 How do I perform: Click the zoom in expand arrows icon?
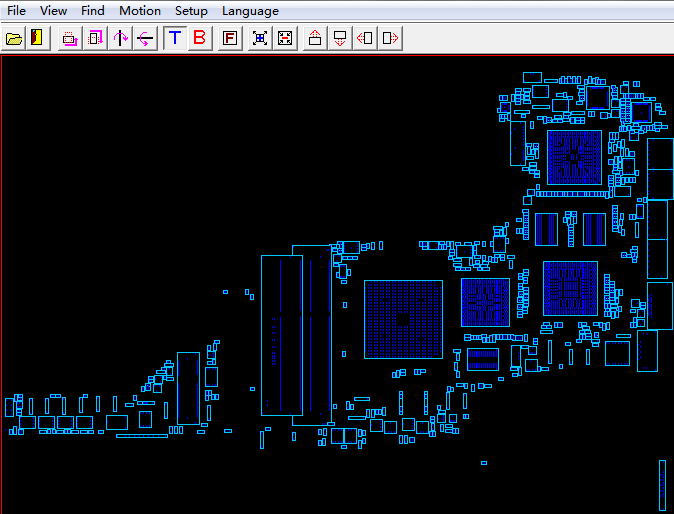(260, 38)
